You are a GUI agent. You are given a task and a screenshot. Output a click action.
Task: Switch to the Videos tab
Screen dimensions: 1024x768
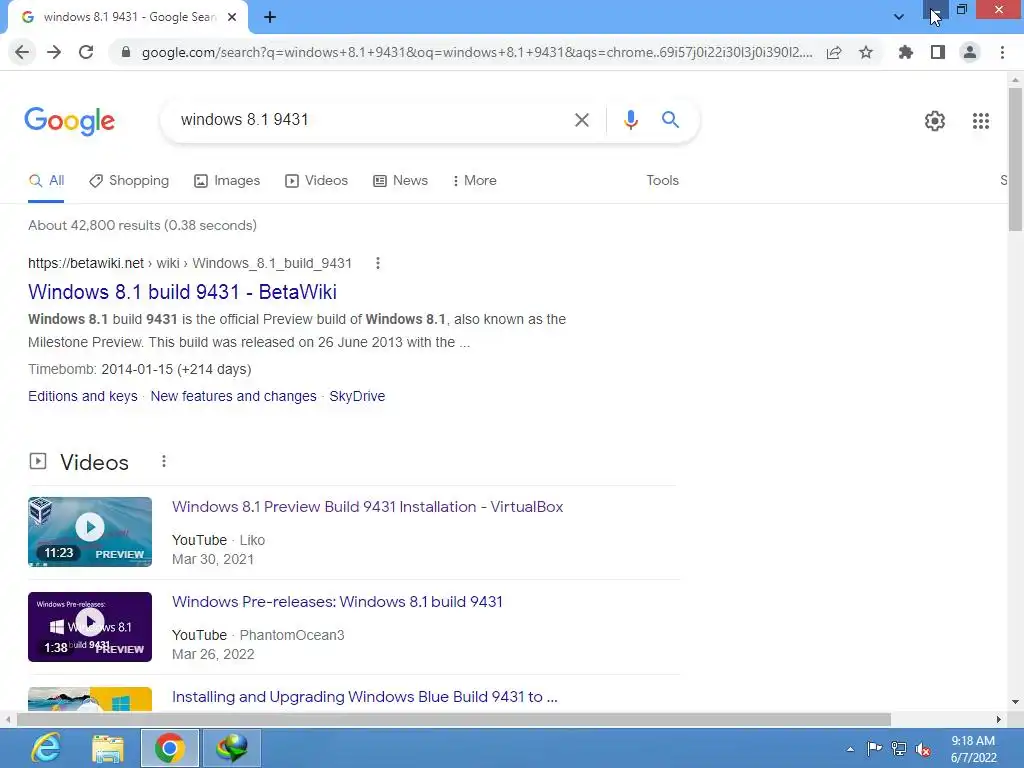click(317, 181)
